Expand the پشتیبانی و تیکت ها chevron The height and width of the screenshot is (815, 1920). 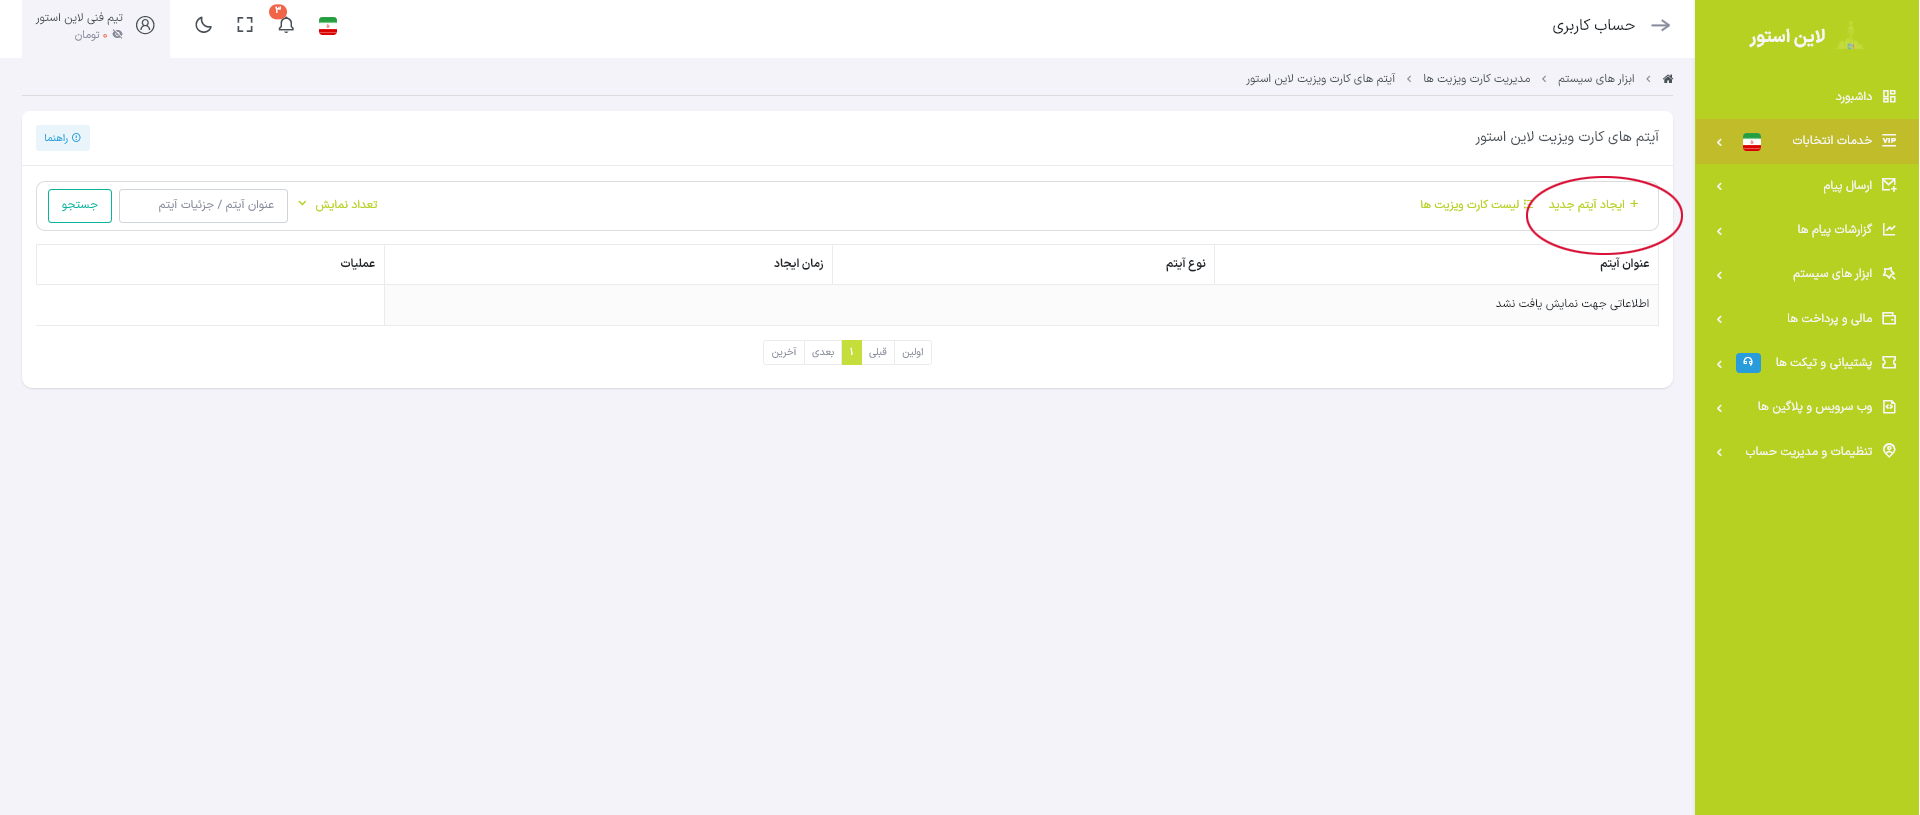tap(1719, 364)
